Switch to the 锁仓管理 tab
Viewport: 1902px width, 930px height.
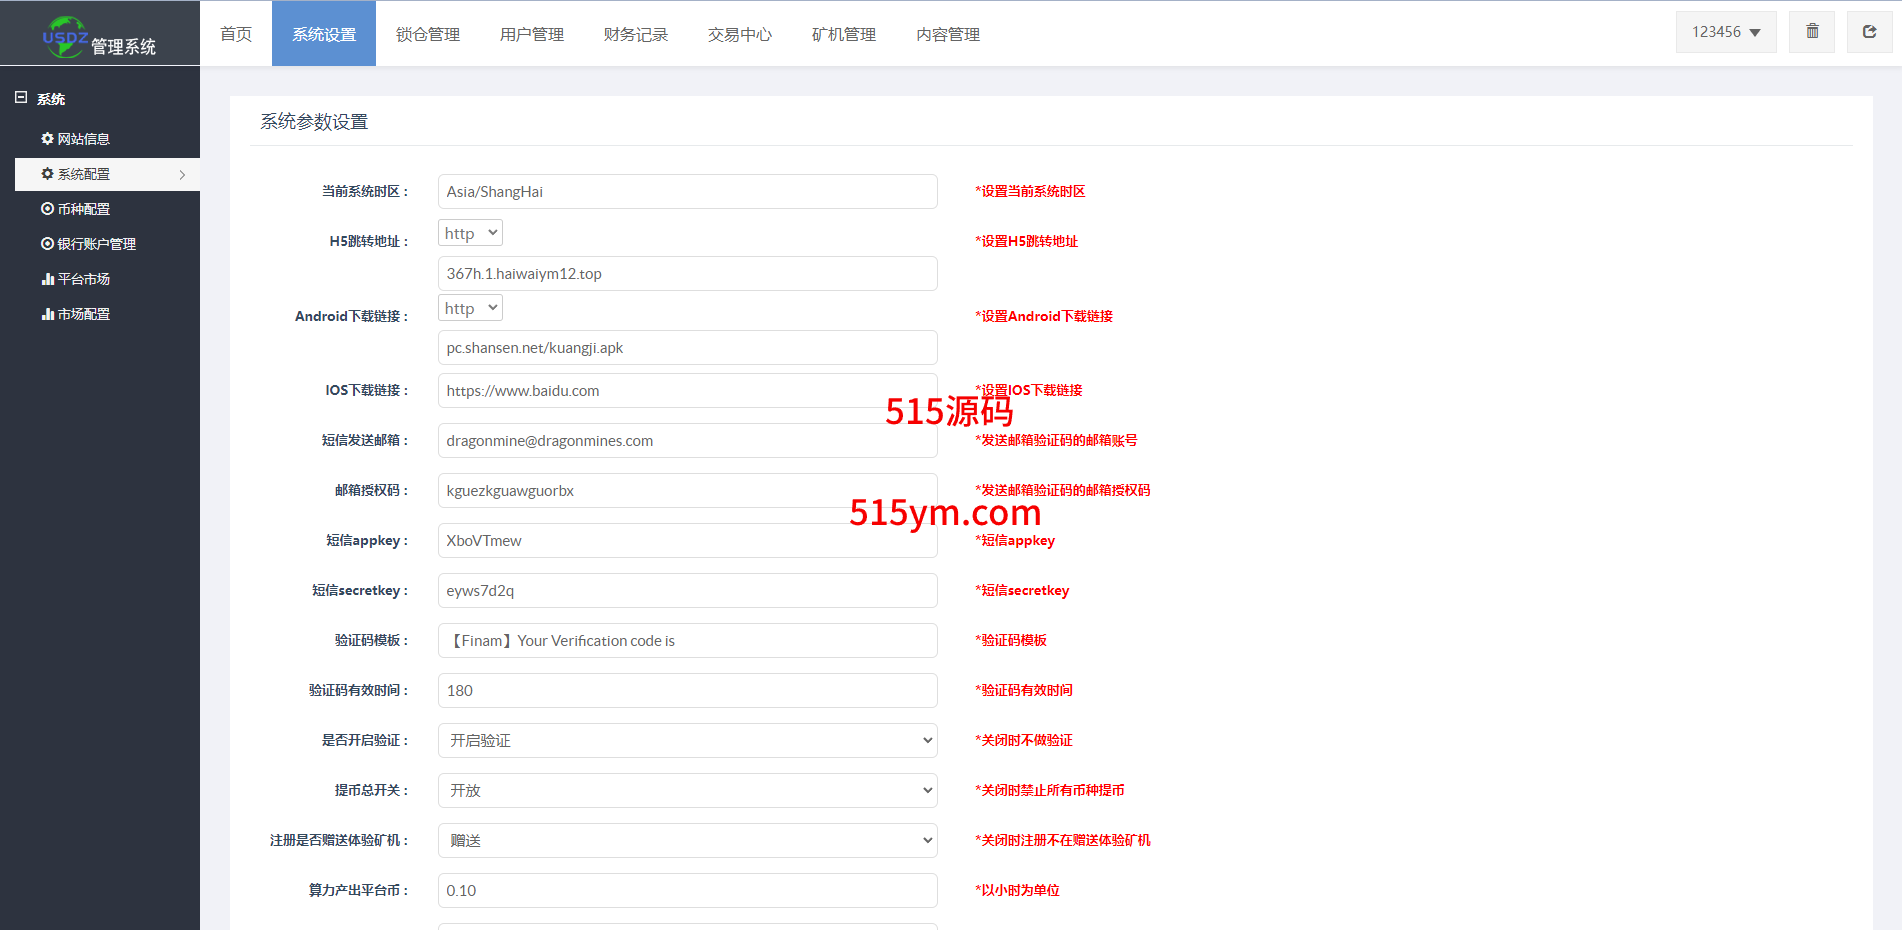point(428,34)
